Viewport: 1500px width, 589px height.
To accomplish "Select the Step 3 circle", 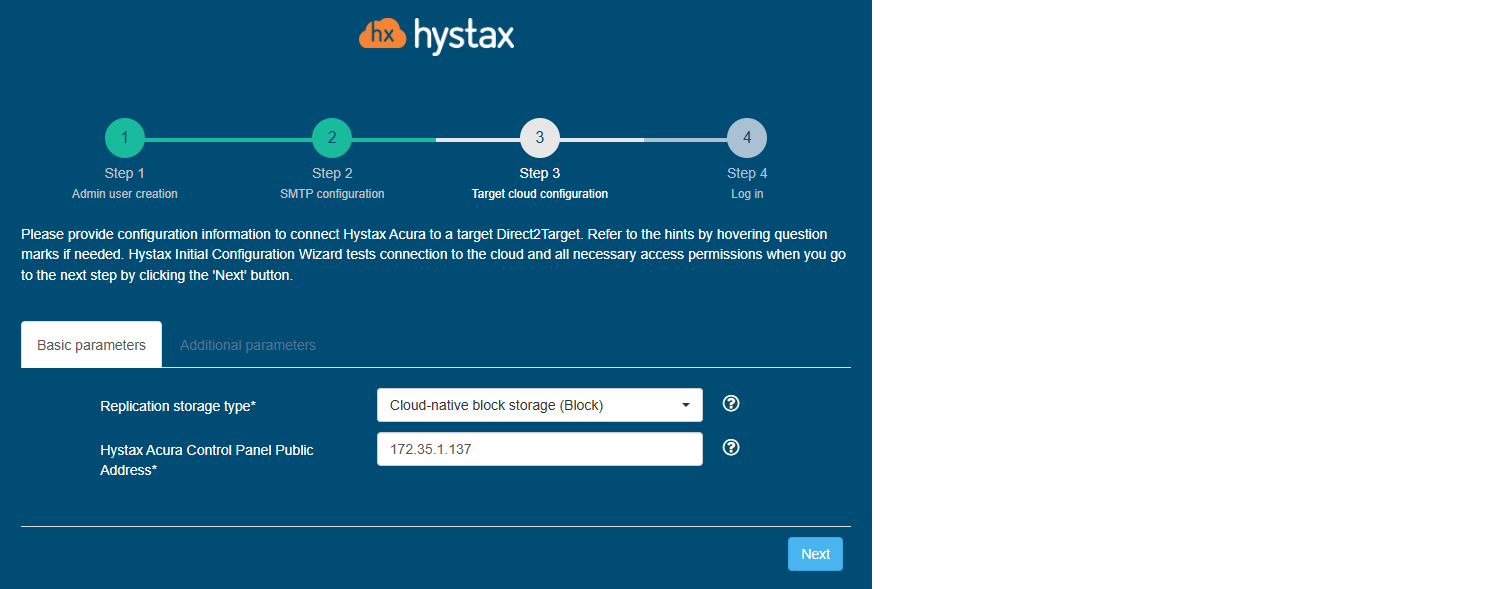I will (540, 138).
